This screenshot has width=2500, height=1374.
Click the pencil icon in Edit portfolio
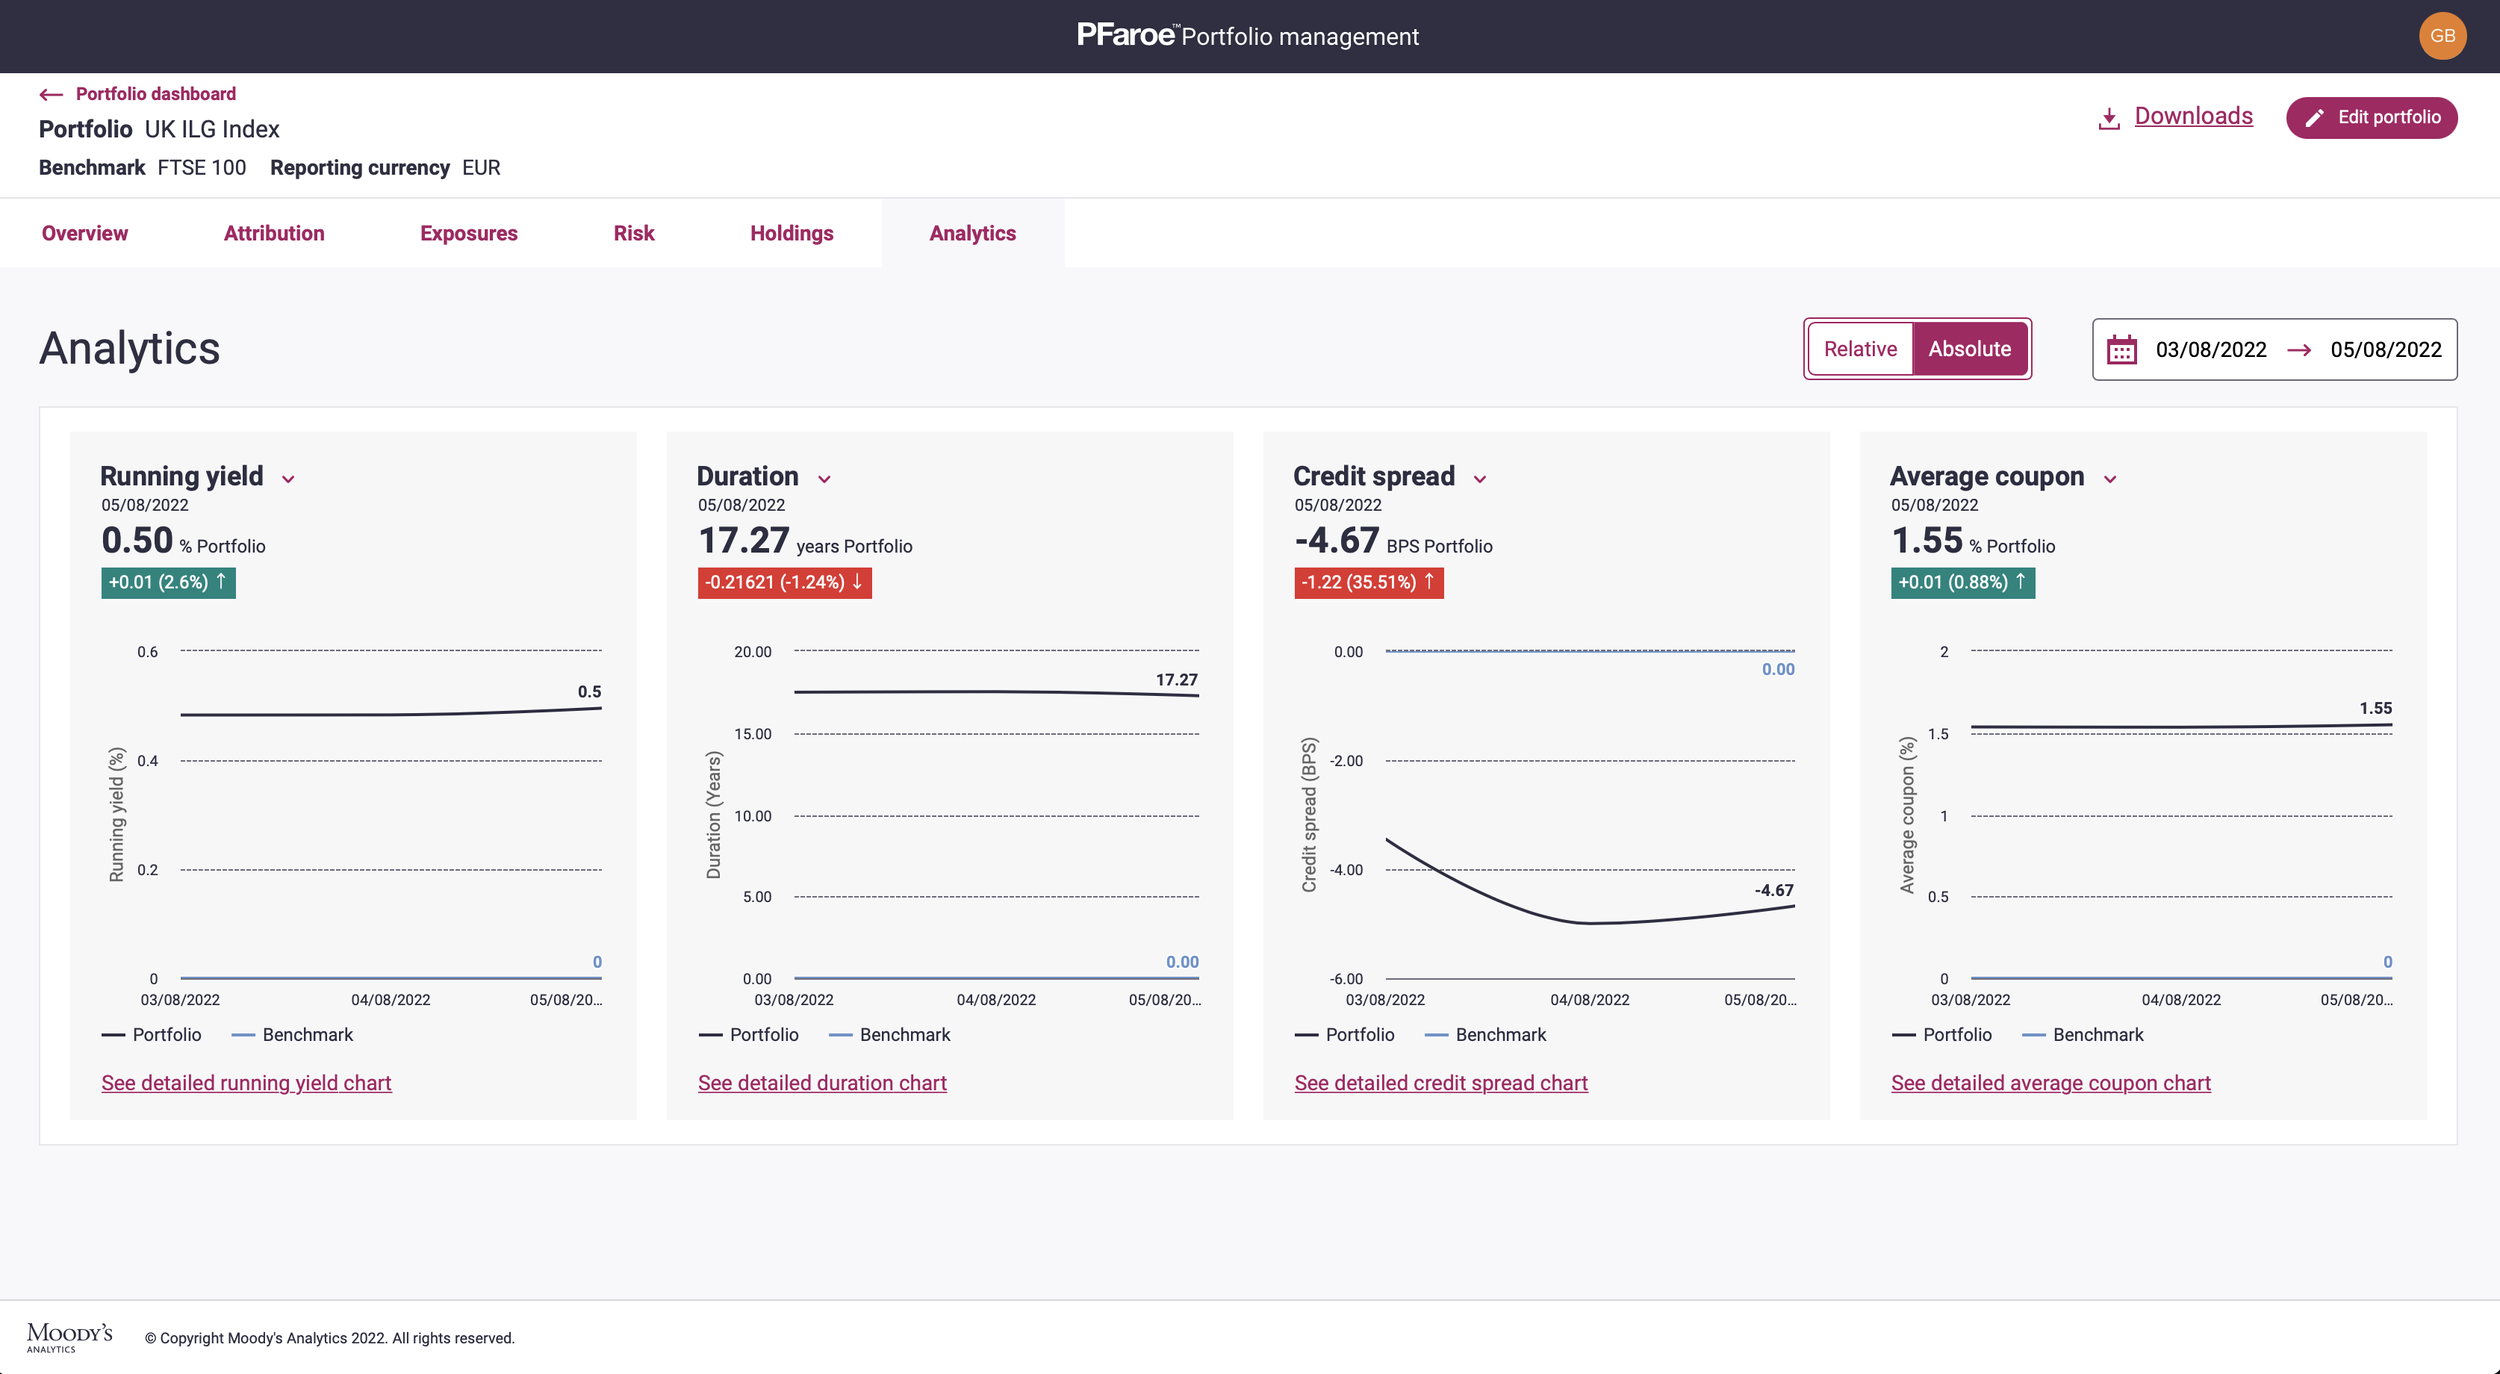click(2314, 118)
